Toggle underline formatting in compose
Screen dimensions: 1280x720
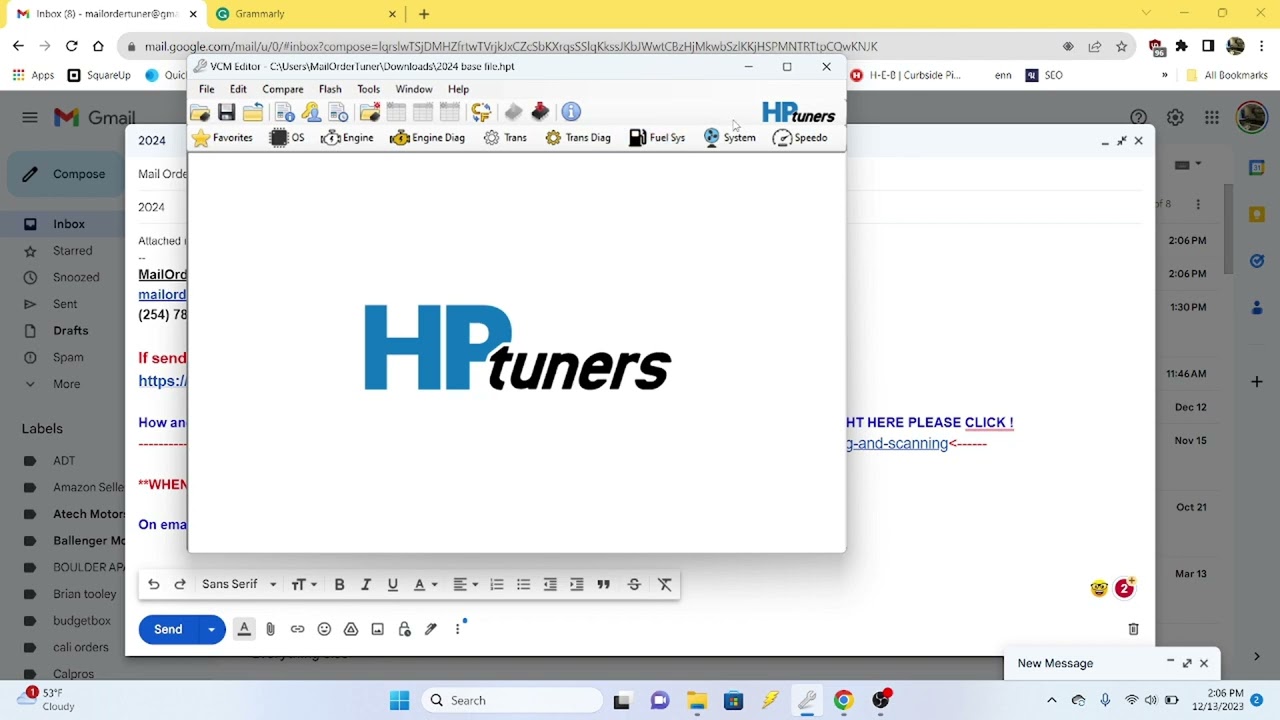[x=393, y=585]
